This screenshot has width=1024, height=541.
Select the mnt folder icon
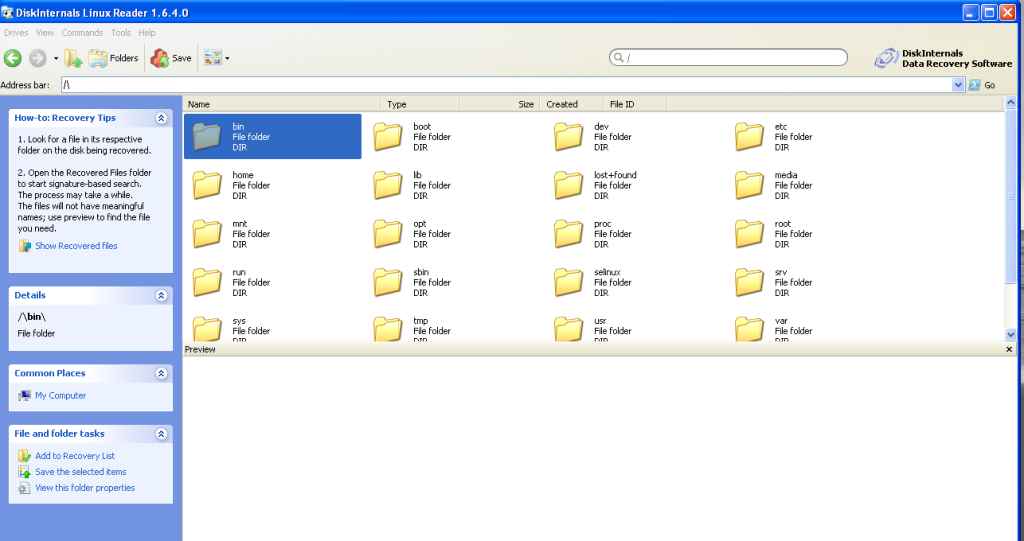pos(207,233)
